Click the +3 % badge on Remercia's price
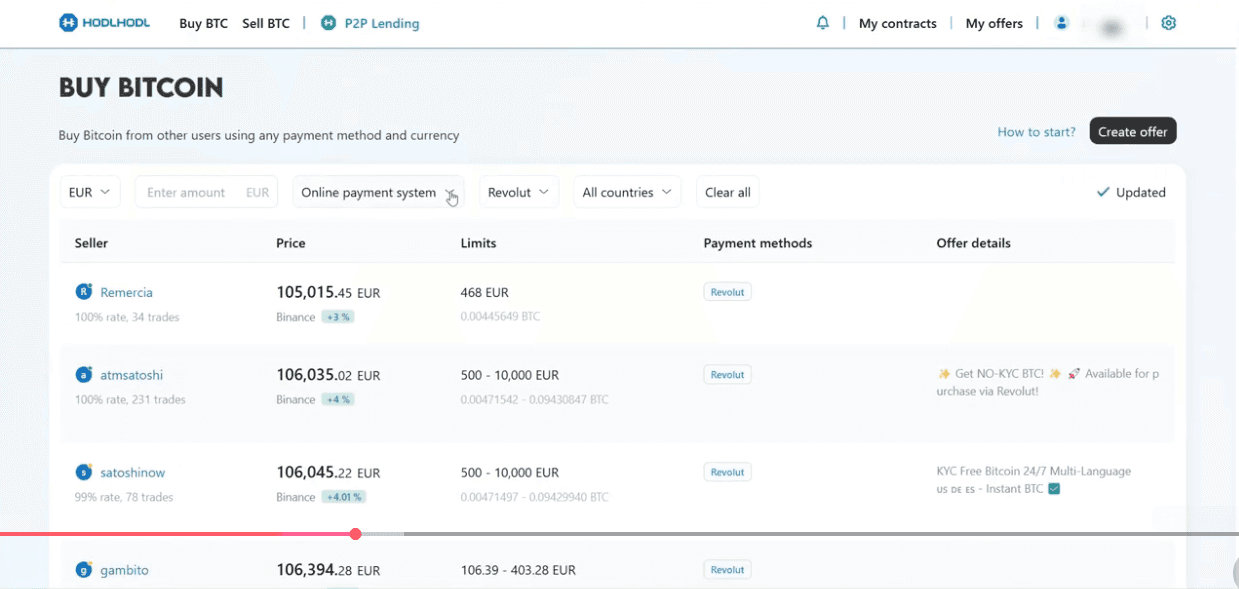The image size is (1239, 589). [337, 317]
